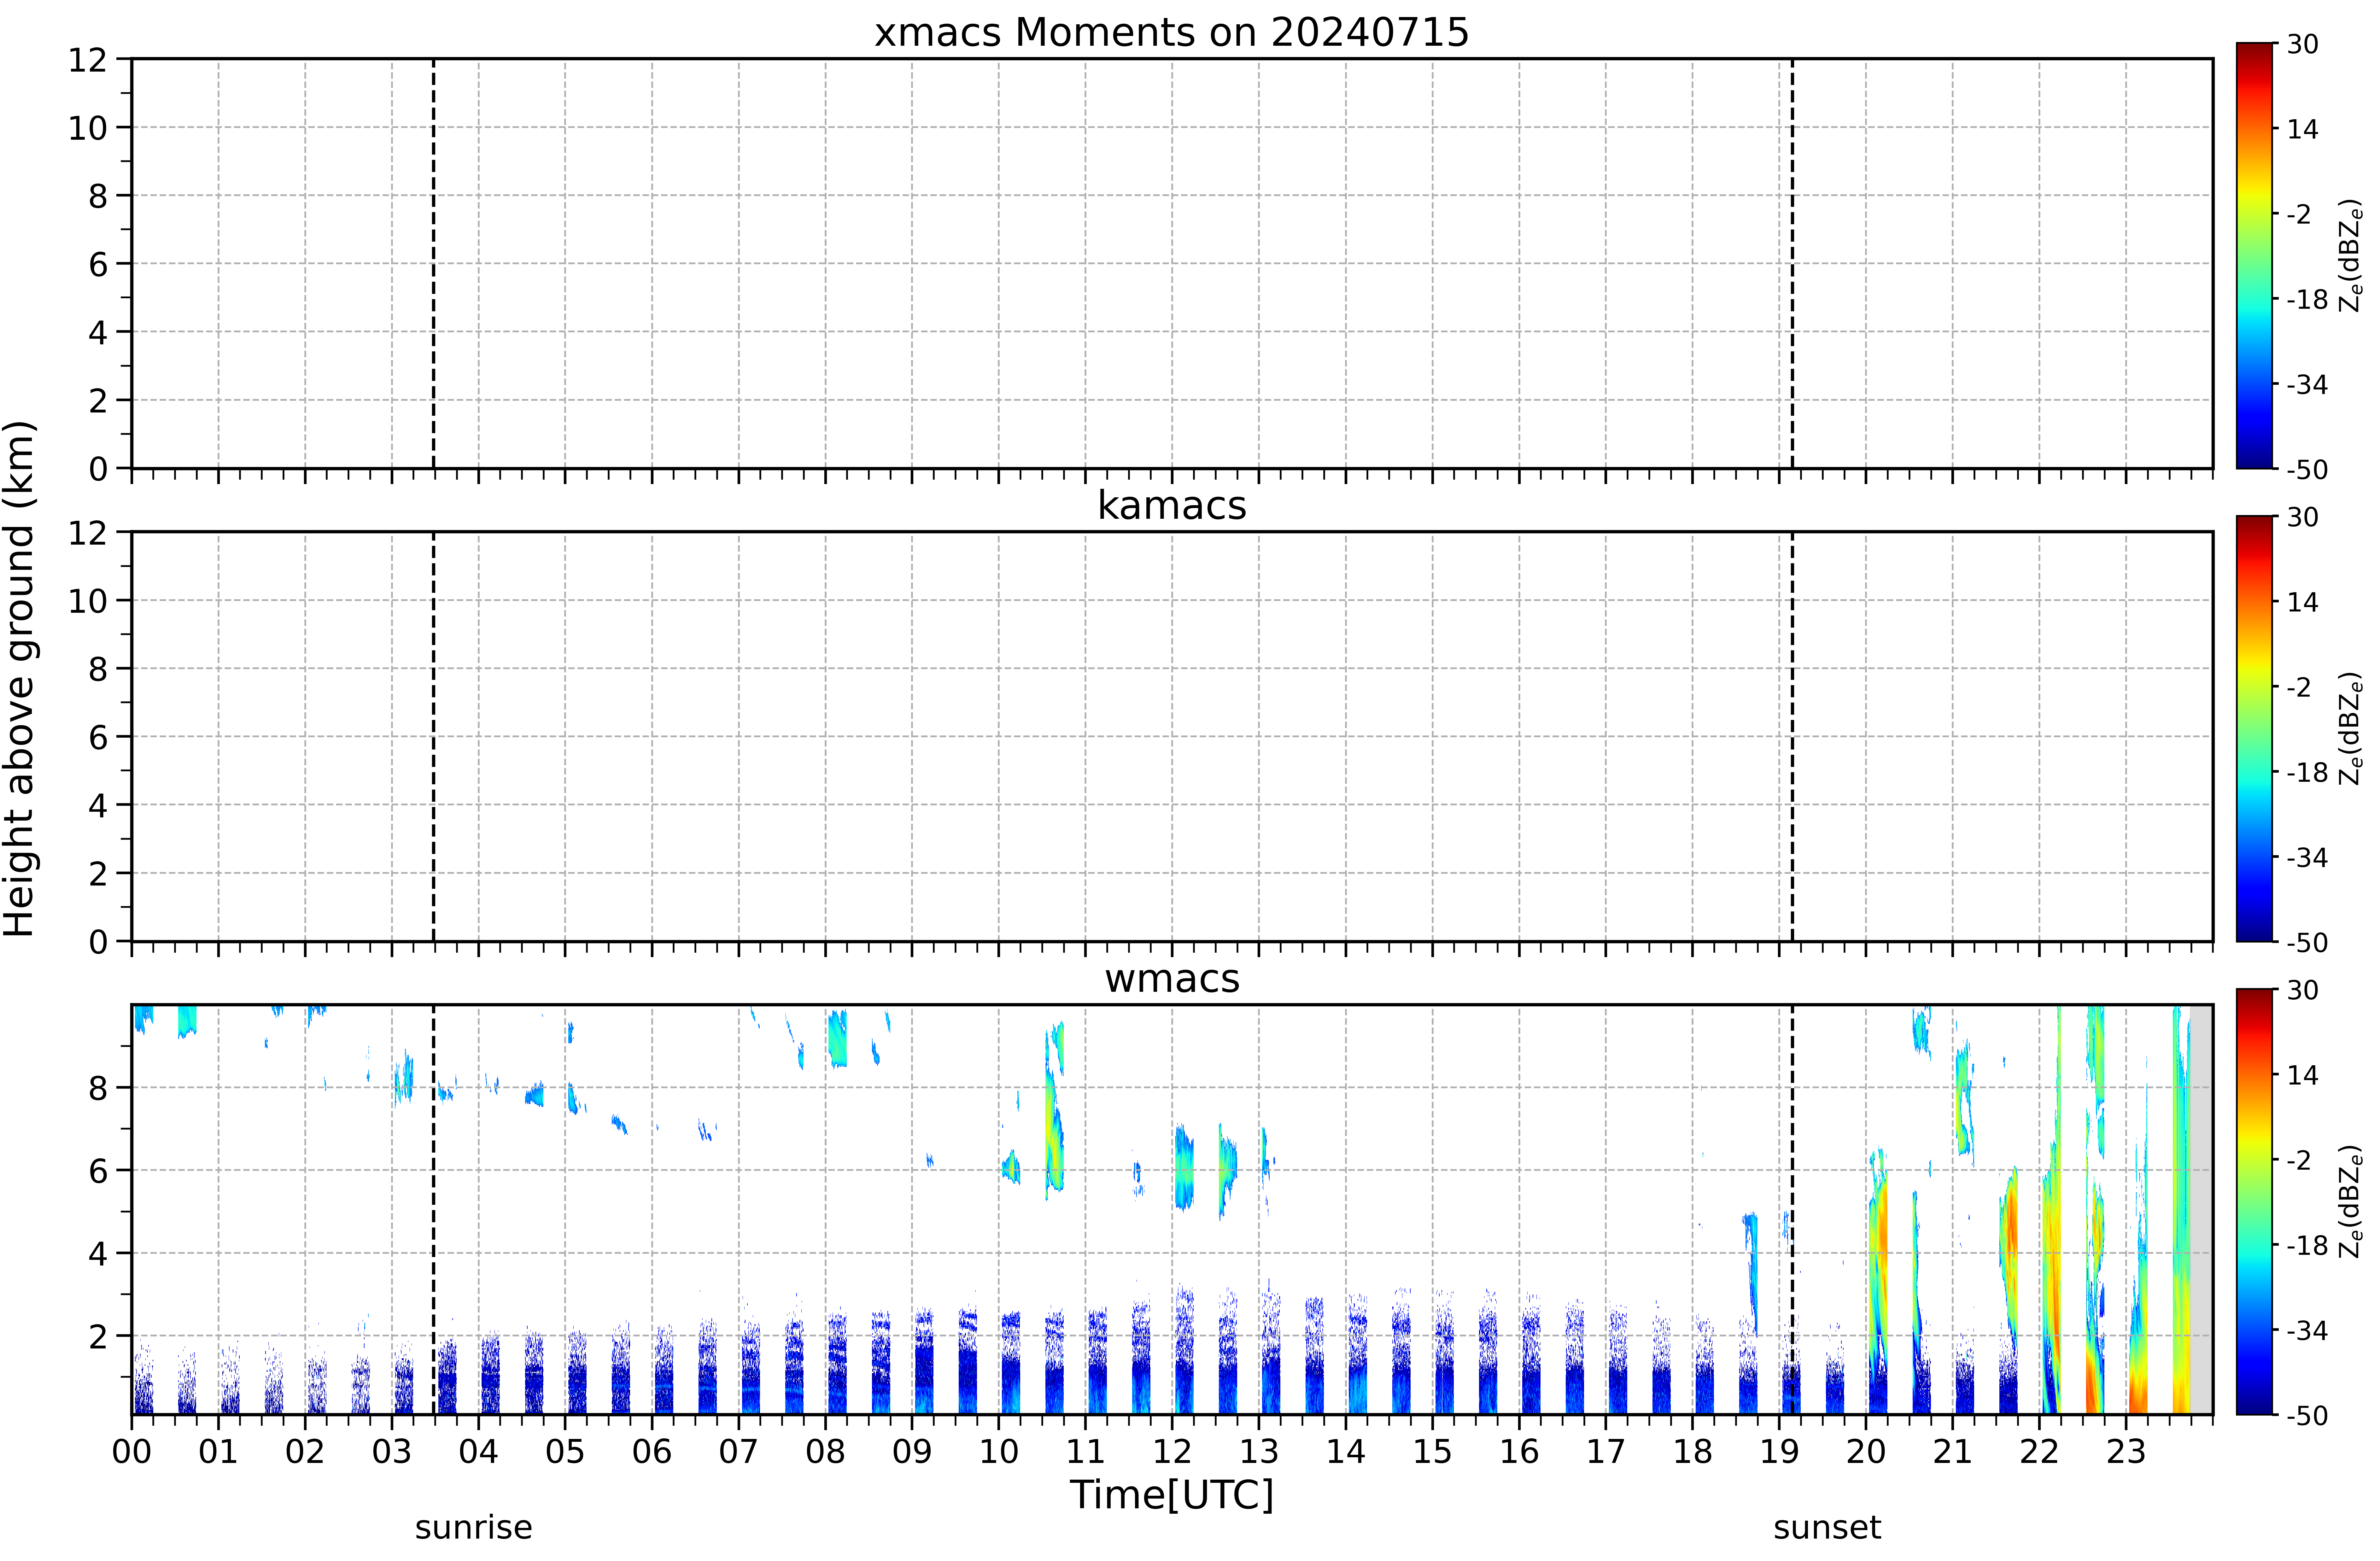Click the '2' height tick of wmacs panel

click(98, 1336)
